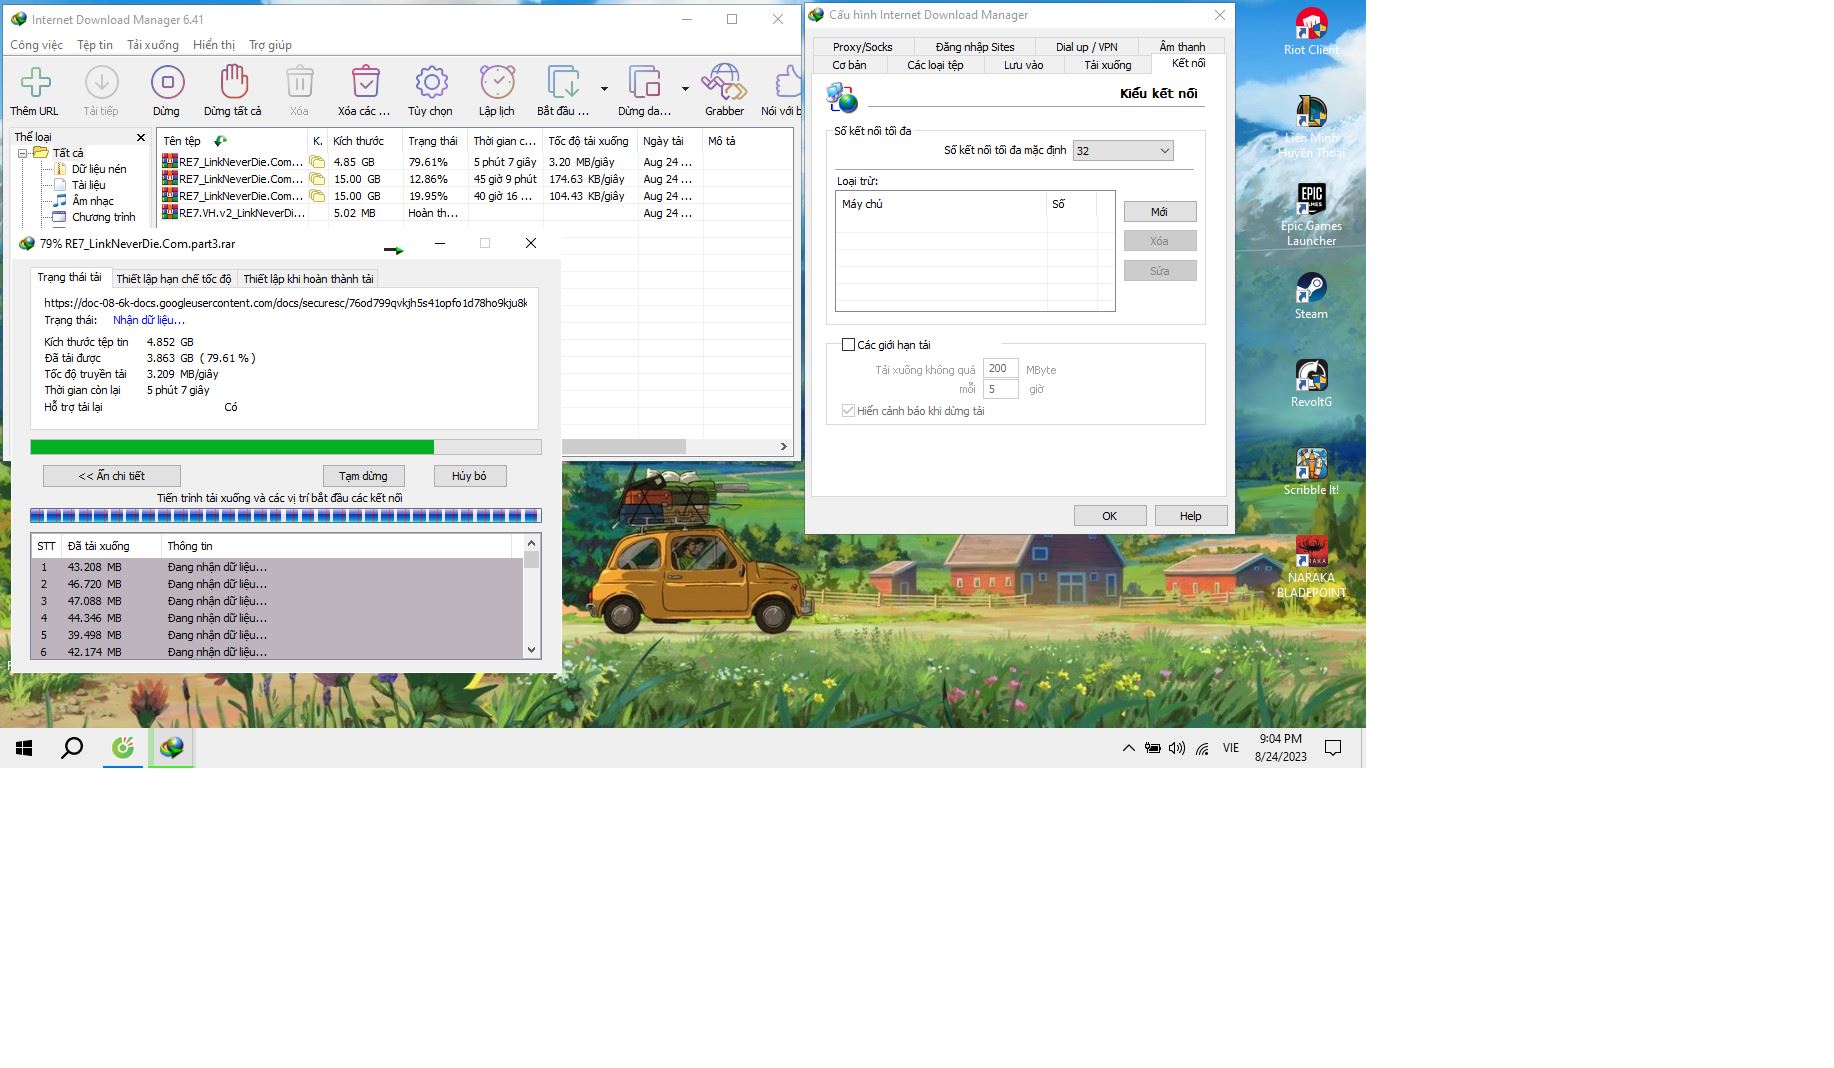Open the Tải xuống menu
The image size is (1834, 1068).
[x=152, y=45]
